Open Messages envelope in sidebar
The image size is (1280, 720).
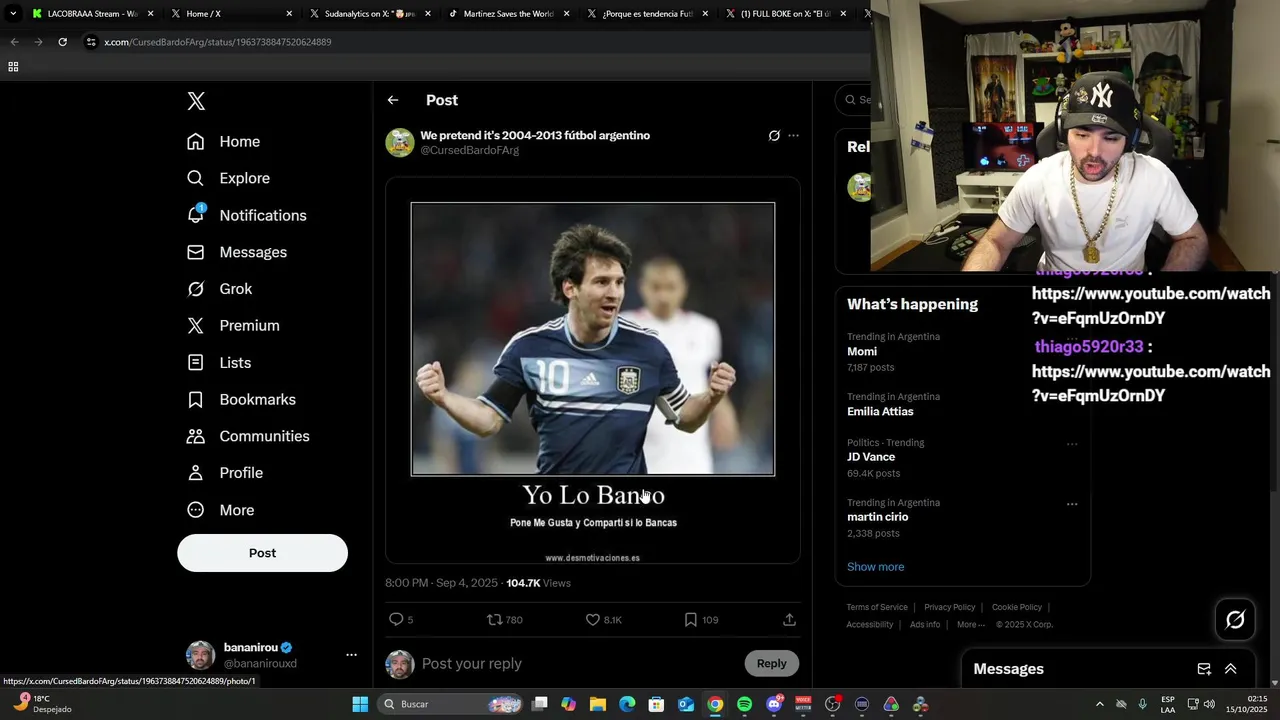tap(196, 252)
